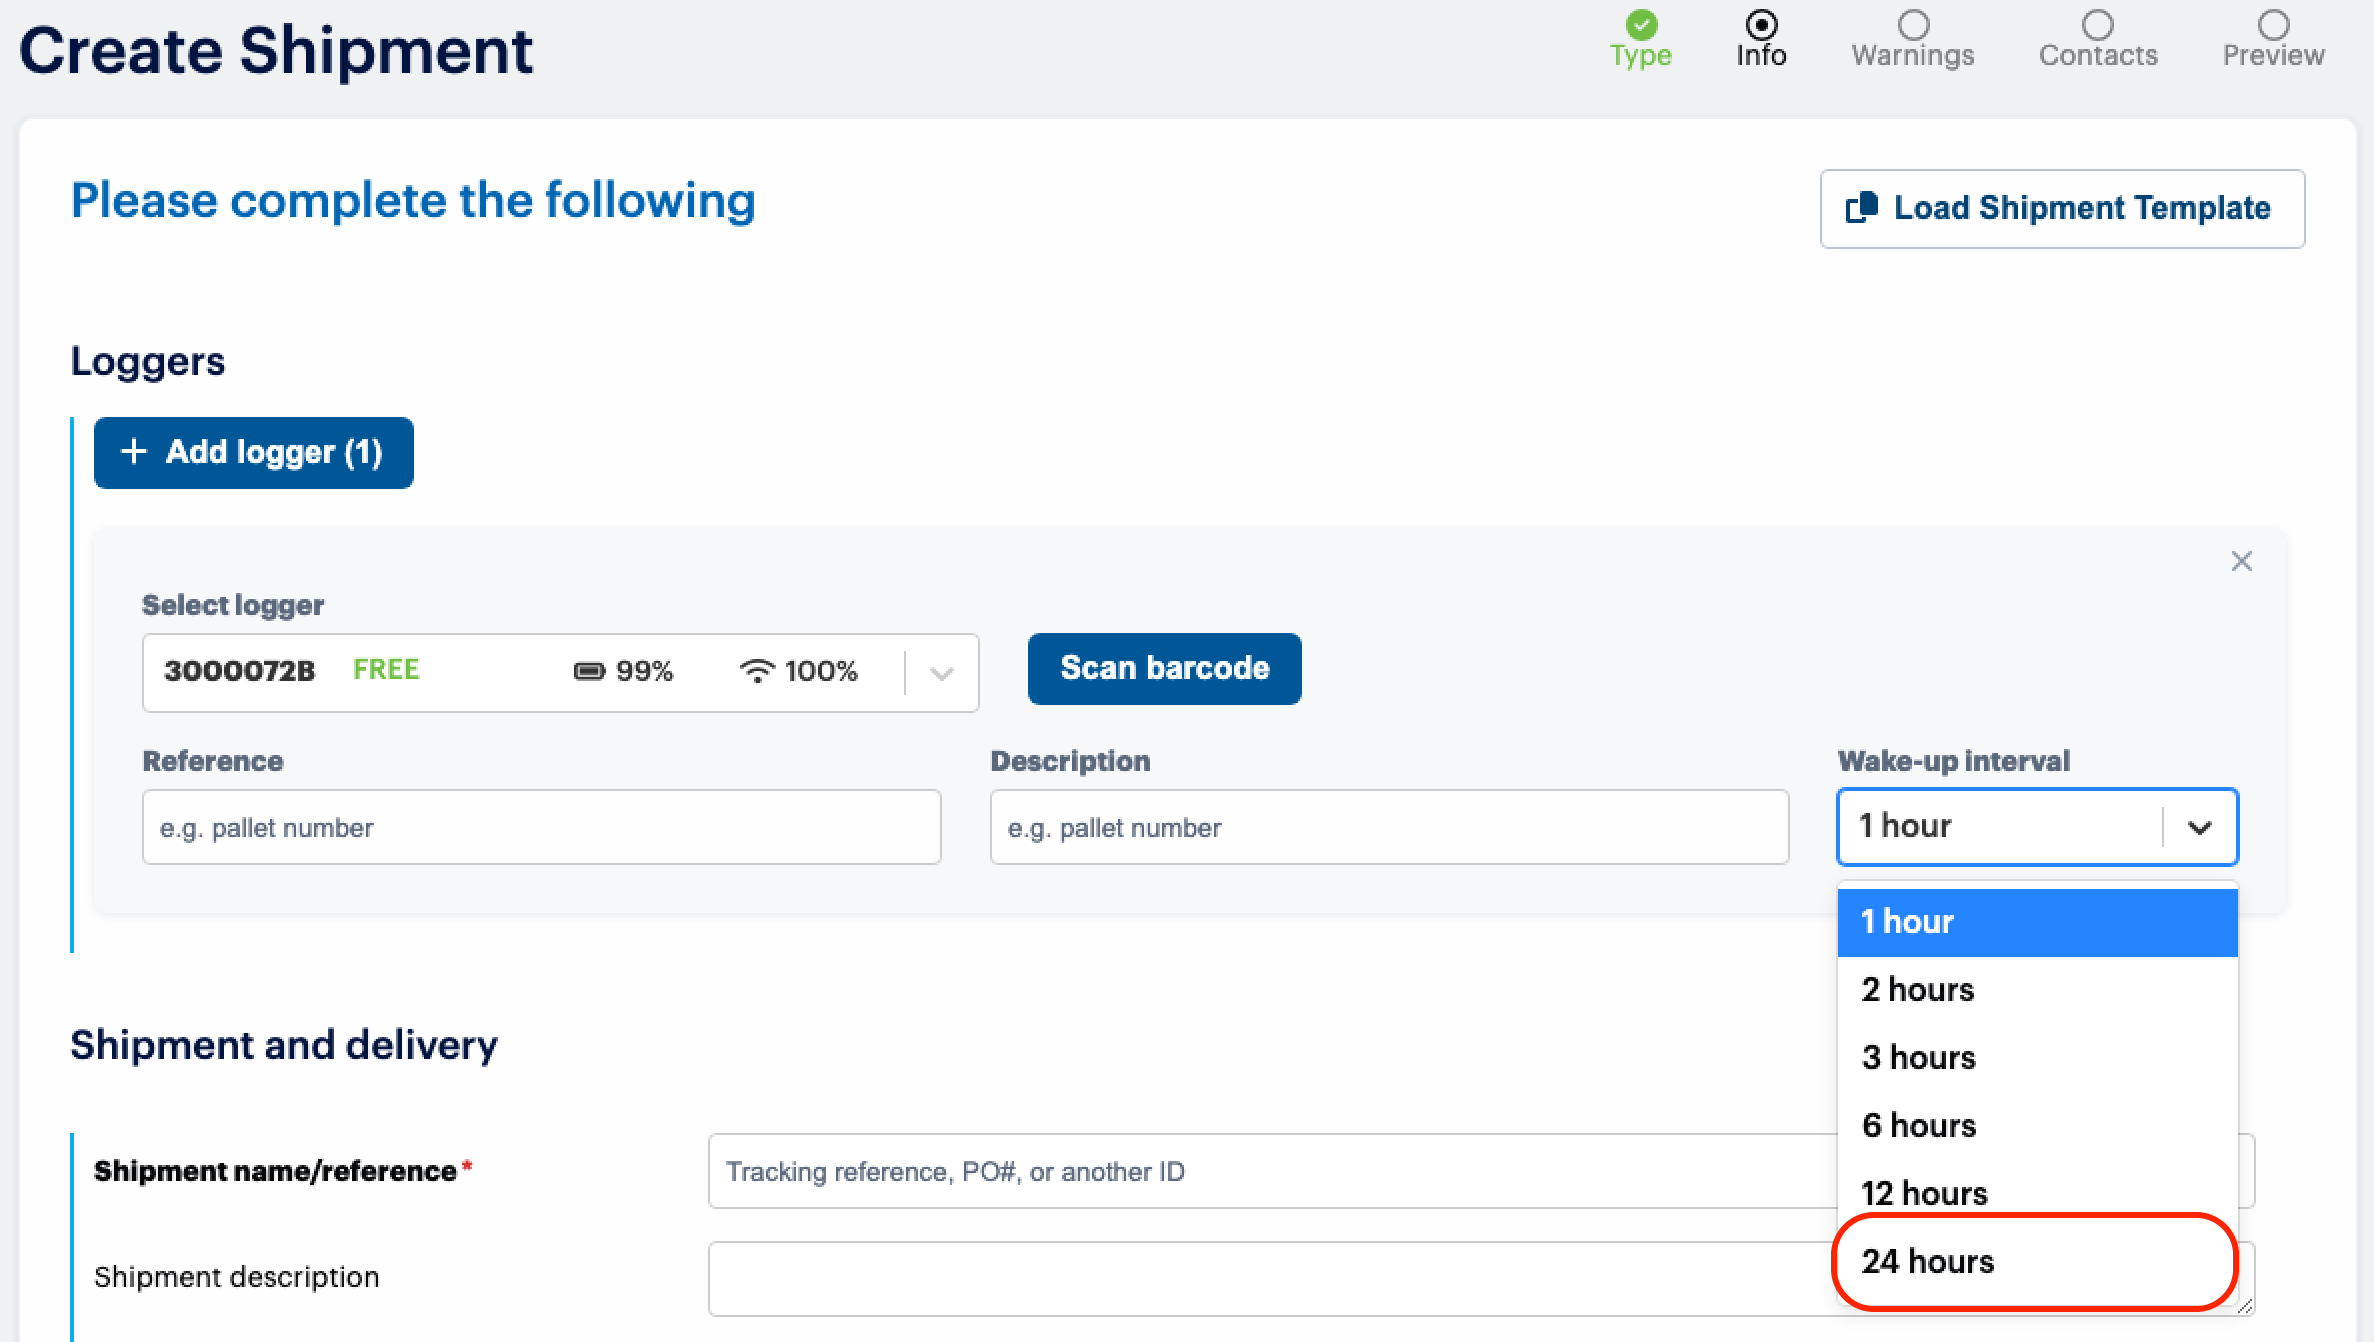Viewport: 2374px width, 1342px height.
Task: Click the Add logger (1) button
Action: click(x=253, y=452)
